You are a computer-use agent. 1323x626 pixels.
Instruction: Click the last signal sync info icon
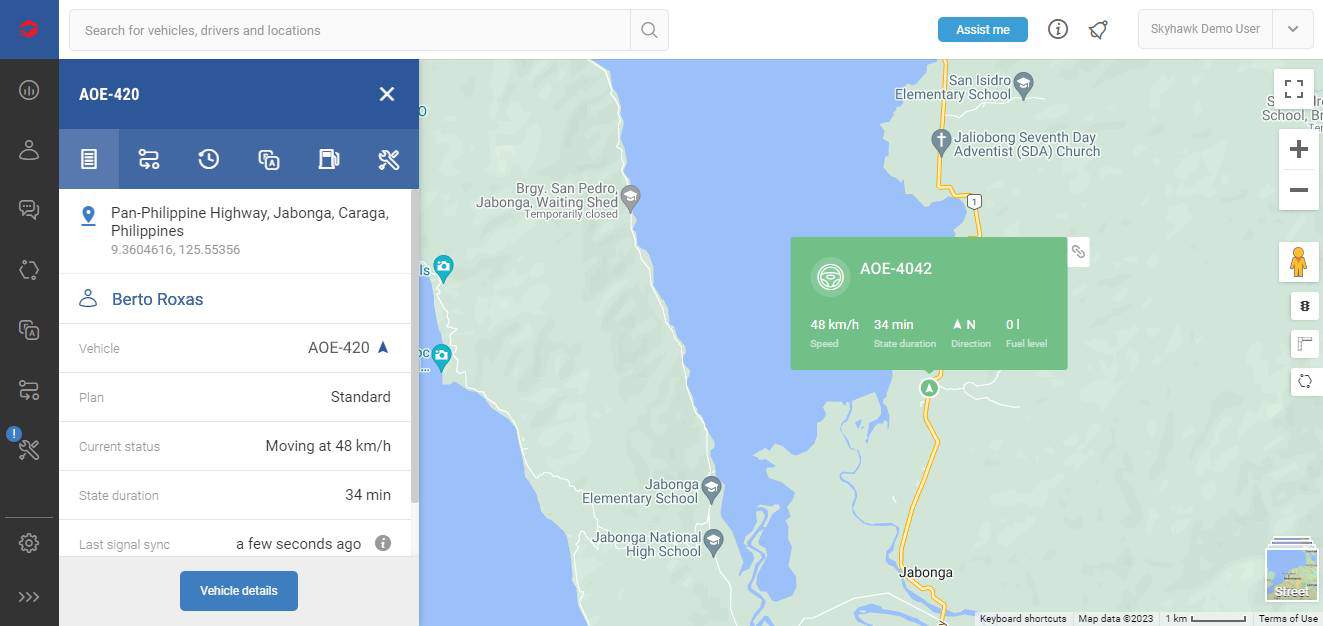tap(382, 543)
